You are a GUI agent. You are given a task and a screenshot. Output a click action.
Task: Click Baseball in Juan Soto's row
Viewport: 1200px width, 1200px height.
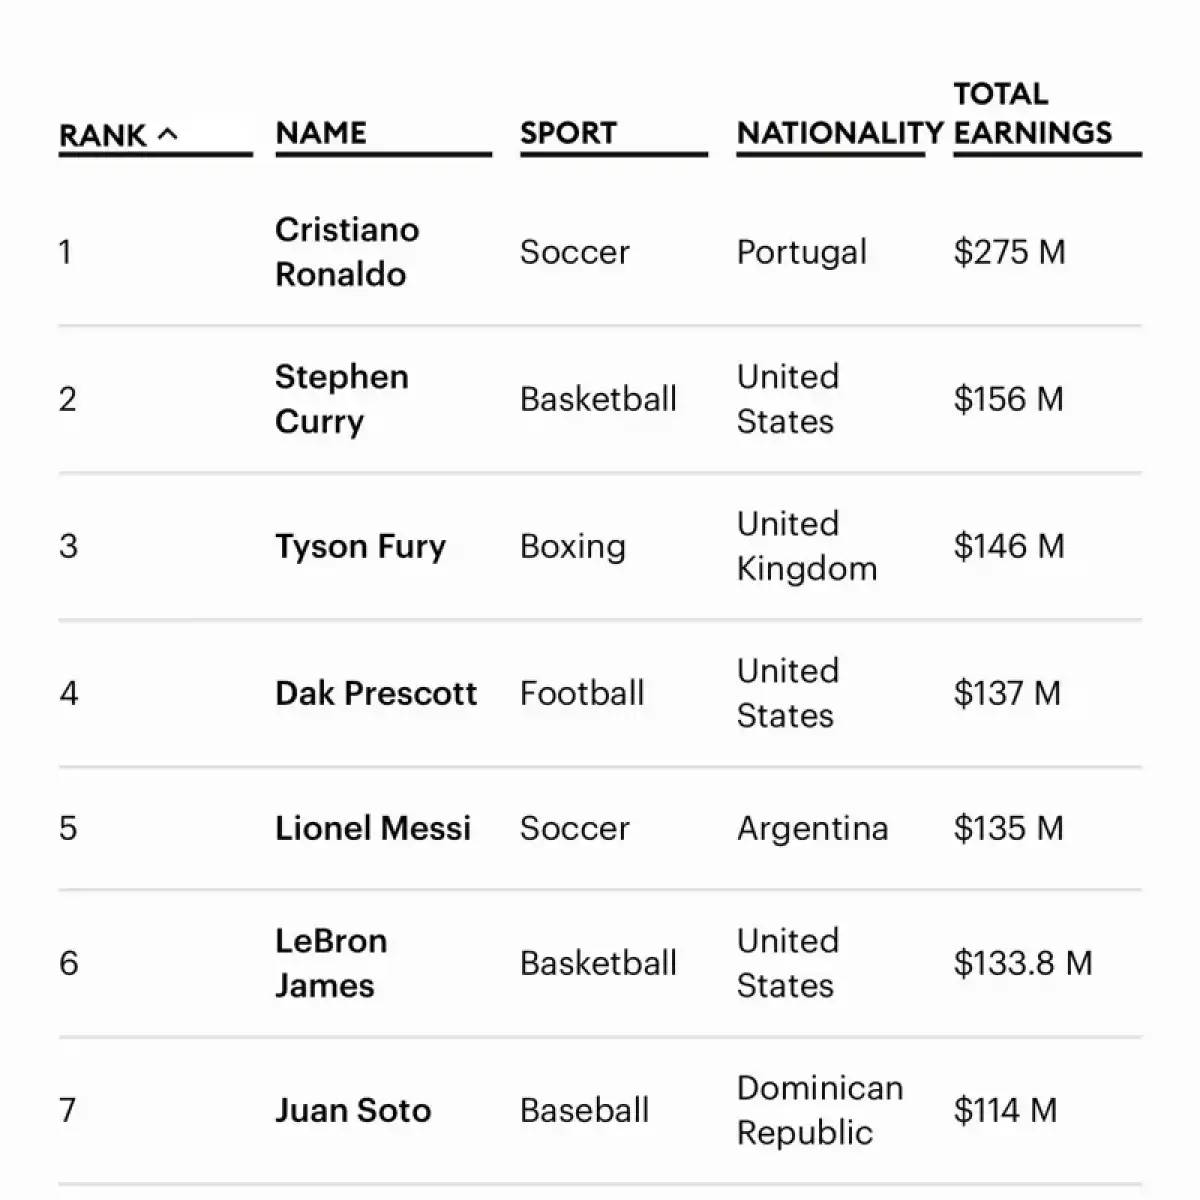tap(584, 1110)
